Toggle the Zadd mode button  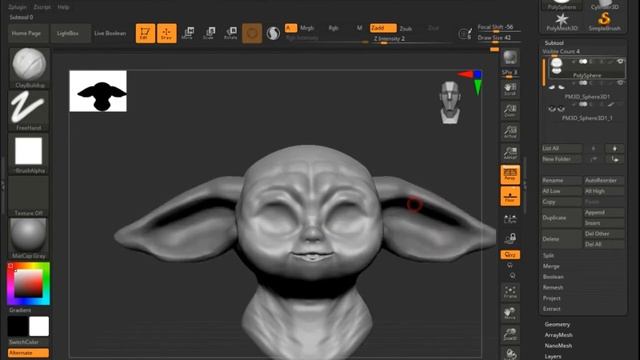coord(383,28)
